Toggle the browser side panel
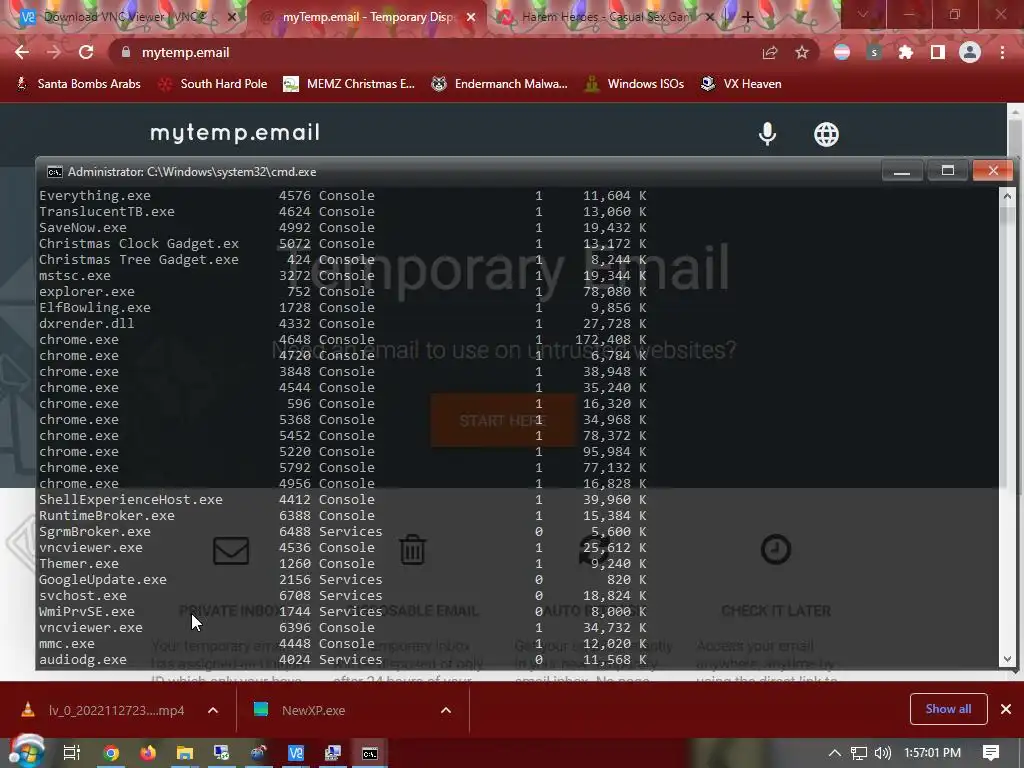 coord(938,52)
